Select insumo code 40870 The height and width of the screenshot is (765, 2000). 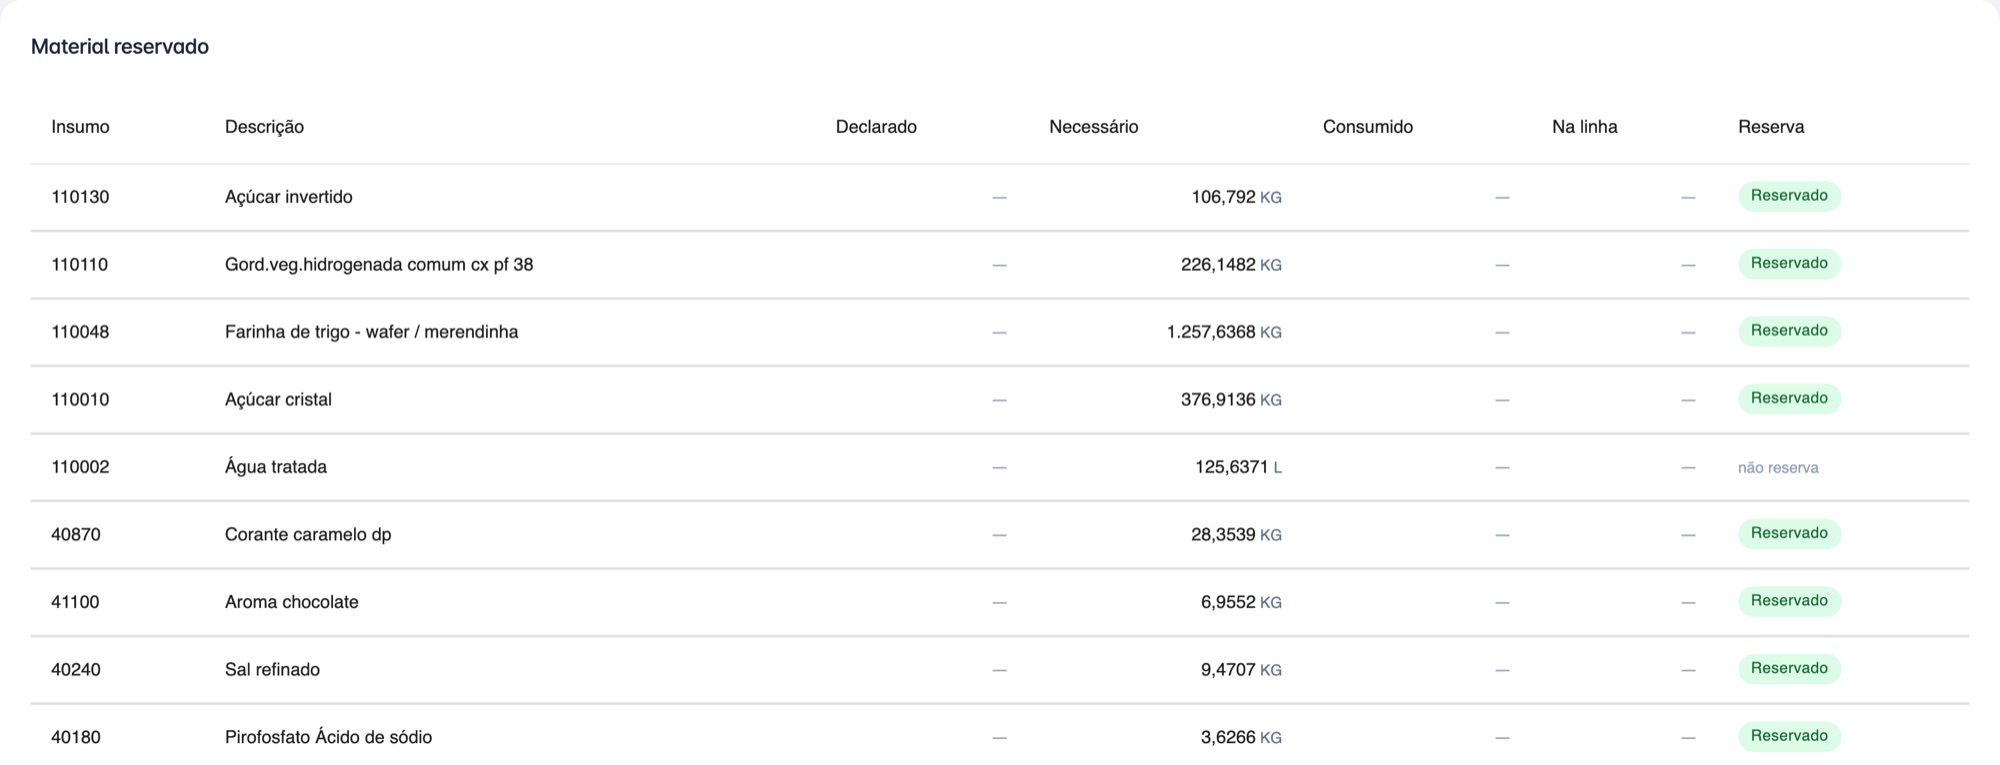click(x=76, y=535)
